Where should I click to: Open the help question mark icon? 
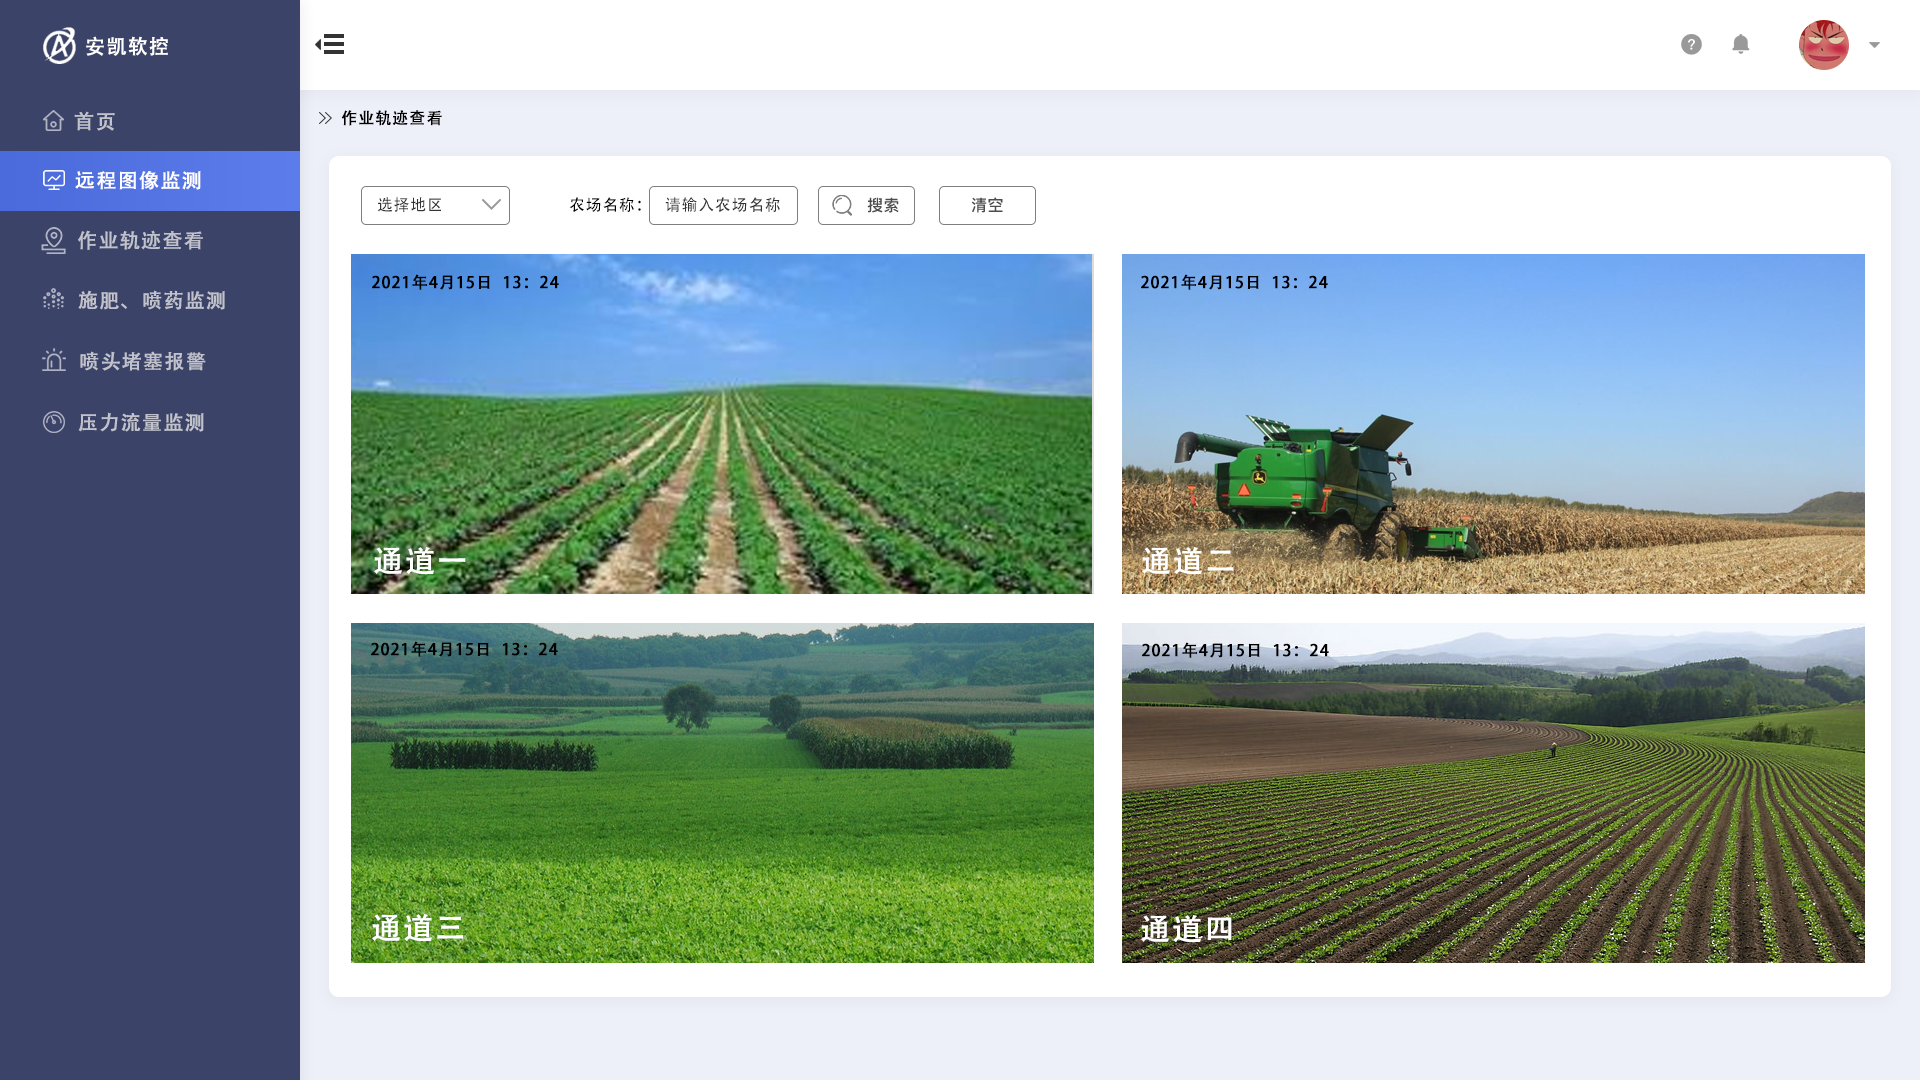tap(1691, 44)
